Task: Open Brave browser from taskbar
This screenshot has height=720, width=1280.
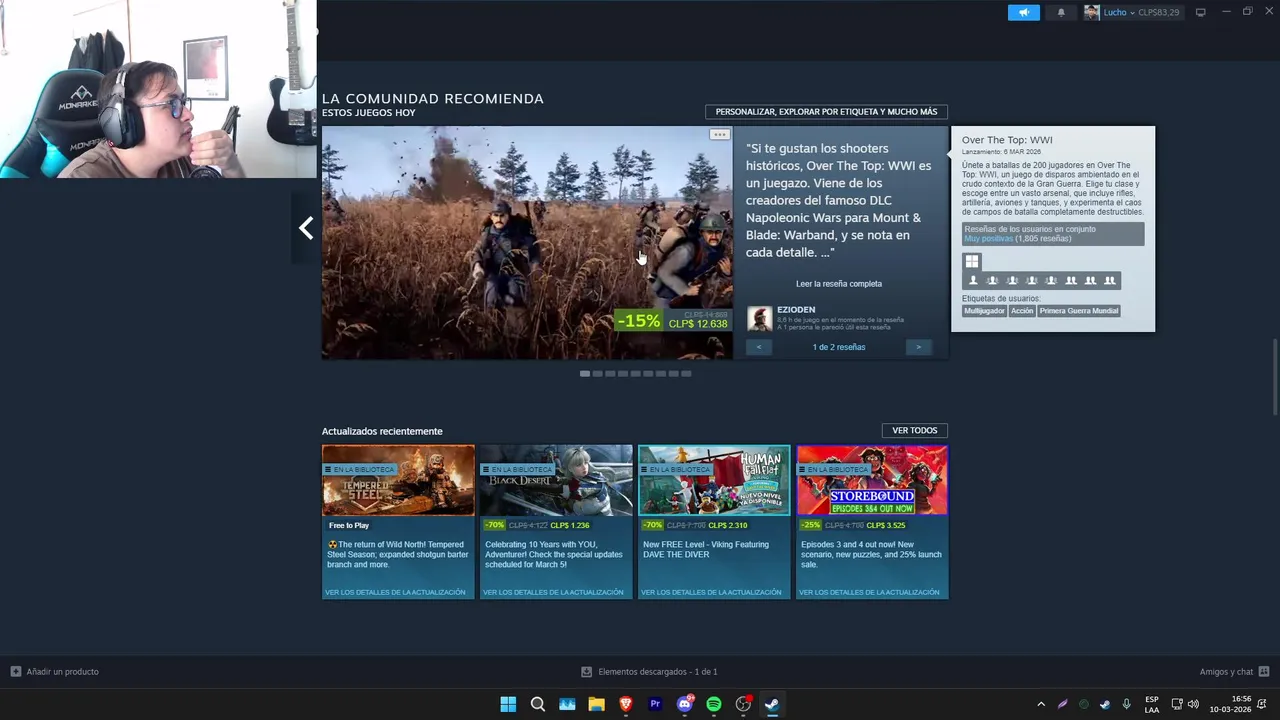Action: click(x=626, y=704)
